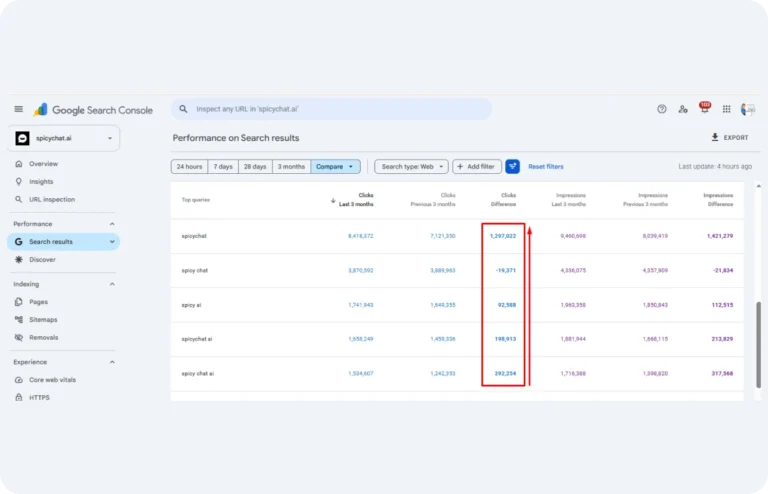
Task: Click the 'spicychat ai' query row
Action: [x=457, y=339]
